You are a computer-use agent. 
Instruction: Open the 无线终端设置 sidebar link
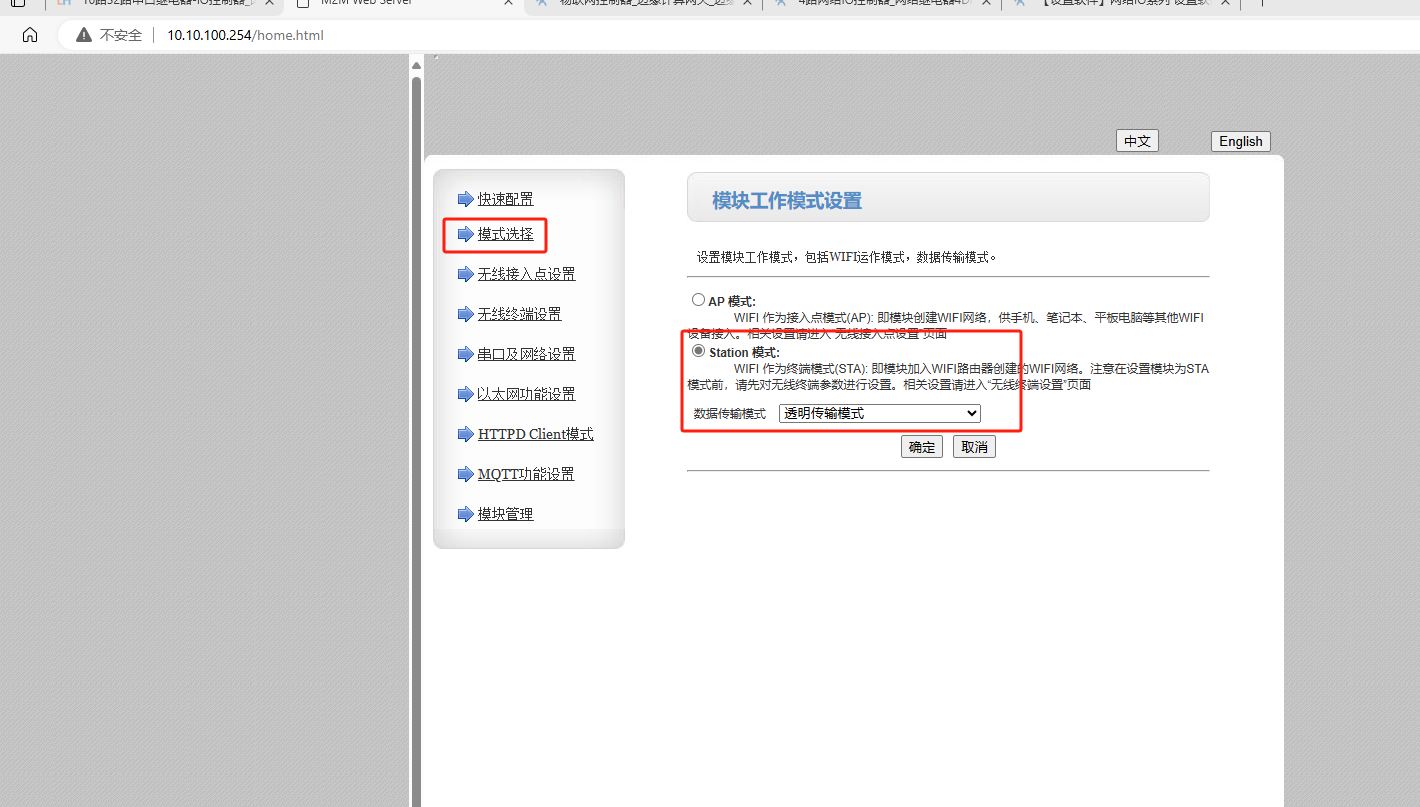pyautogui.click(x=519, y=314)
